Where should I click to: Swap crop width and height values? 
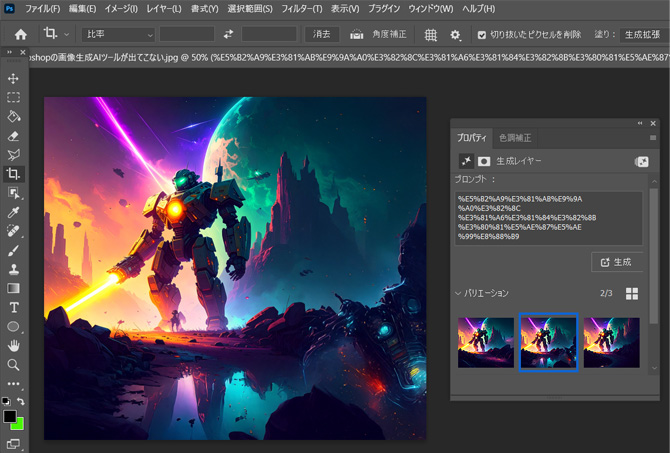(228, 34)
